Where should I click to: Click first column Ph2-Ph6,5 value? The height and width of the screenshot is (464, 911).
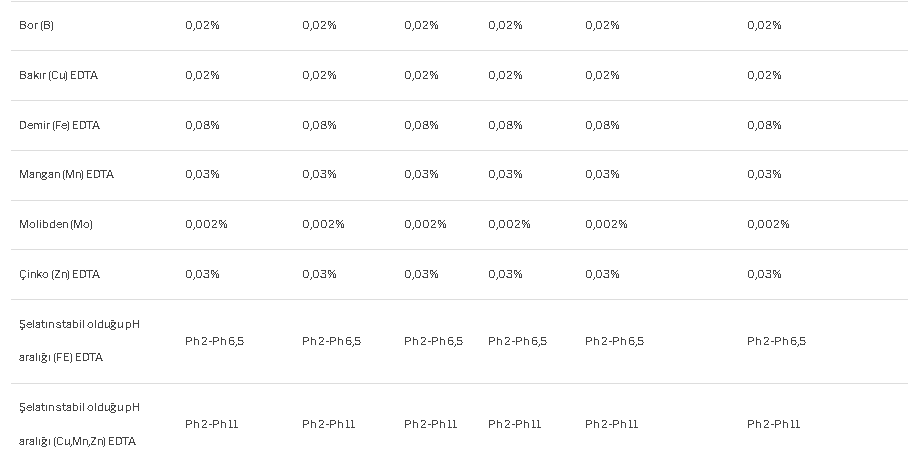pyautogui.click(x=214, y=341)
